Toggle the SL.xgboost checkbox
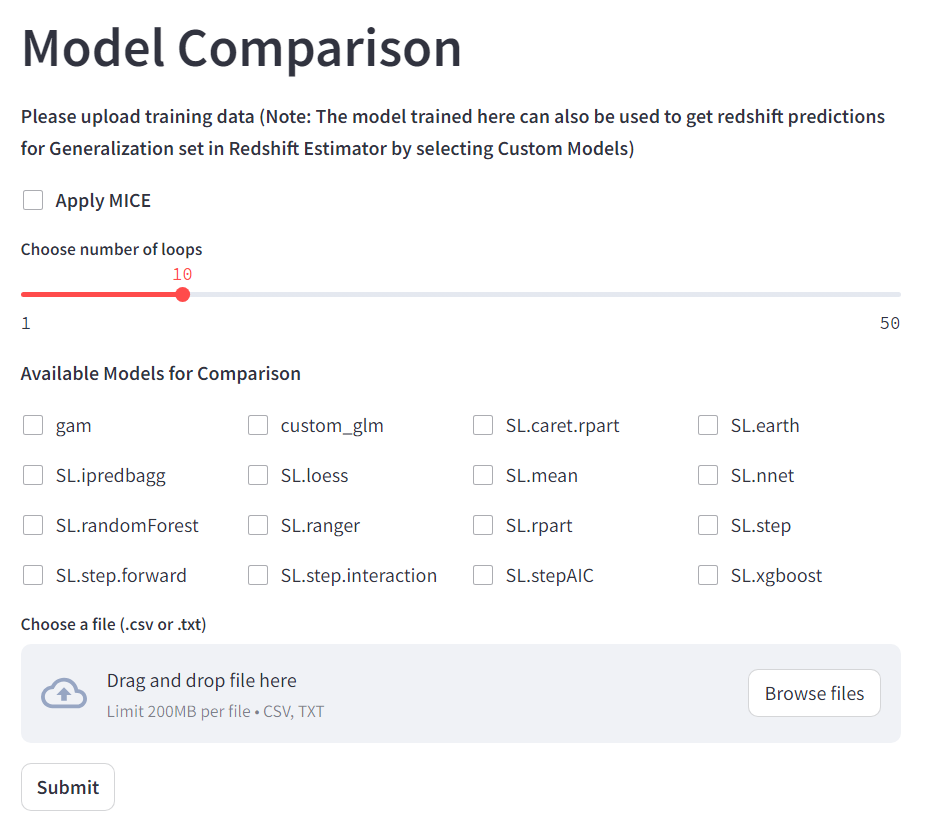937x825 pixels. click(x=708, y=576)
